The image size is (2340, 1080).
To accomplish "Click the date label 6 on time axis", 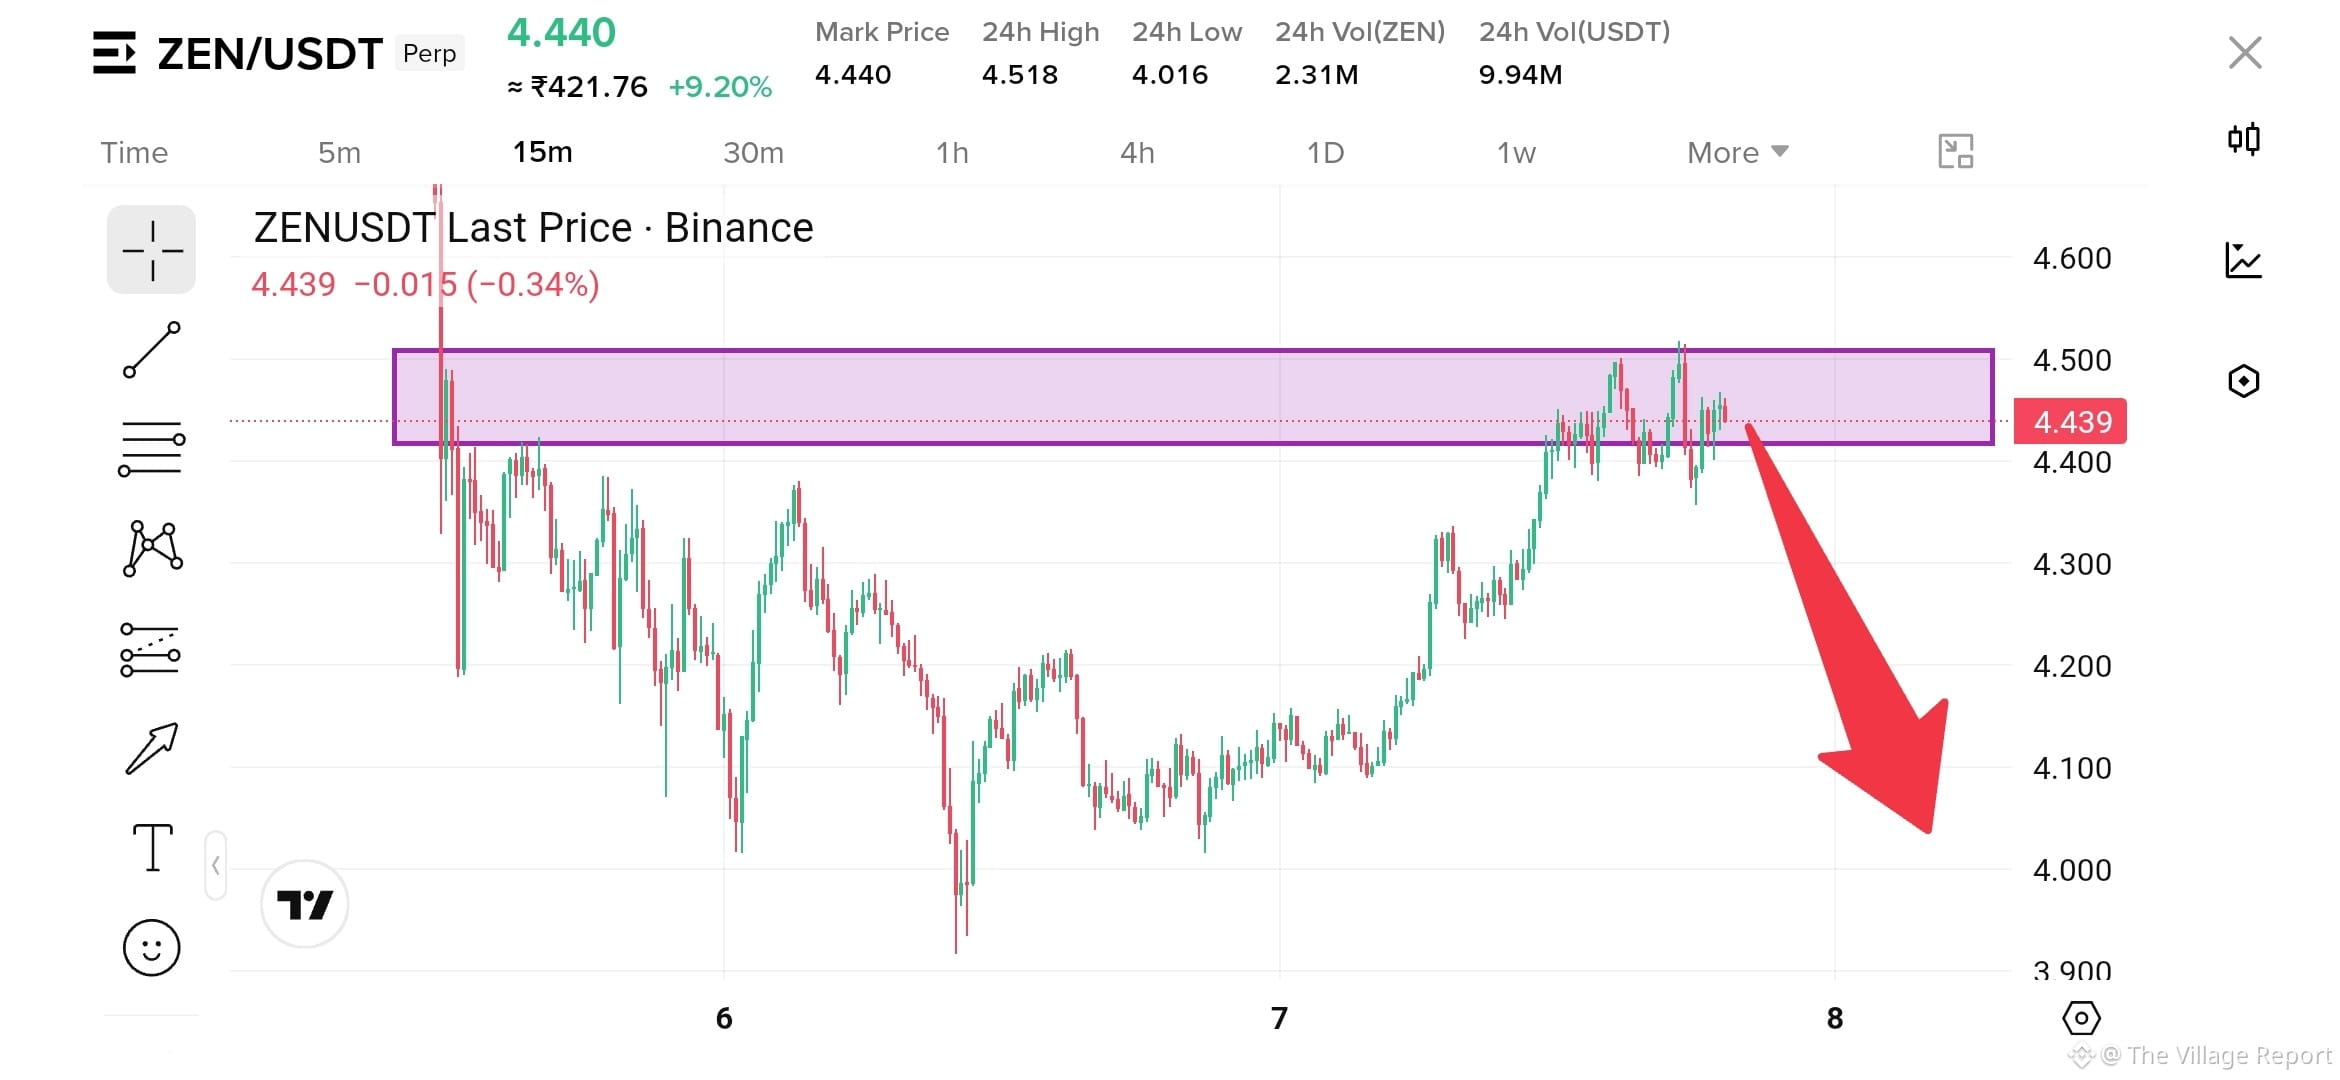I will click(724, 1018).
